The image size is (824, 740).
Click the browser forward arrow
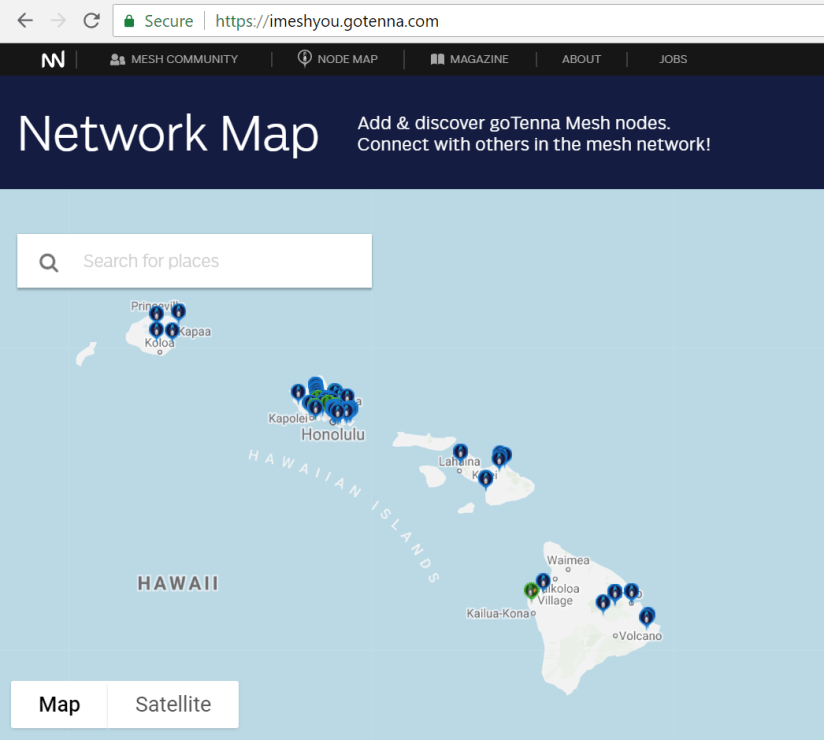click(x=58, y=20)
